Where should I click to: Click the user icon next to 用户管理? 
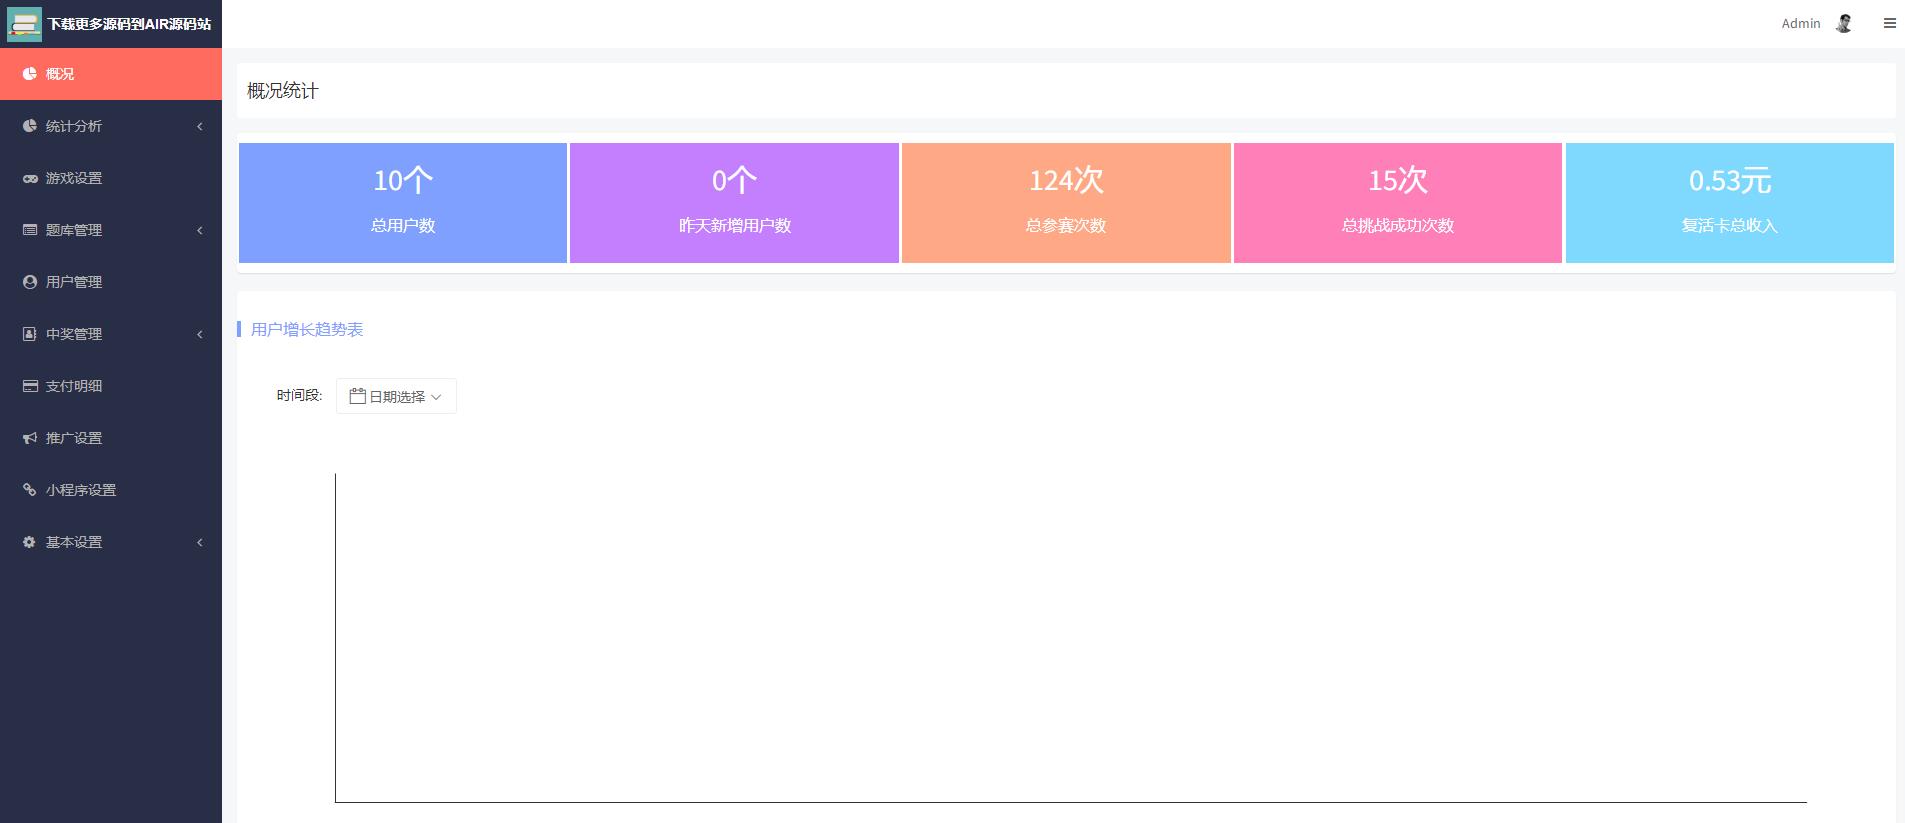coord(30,282)
